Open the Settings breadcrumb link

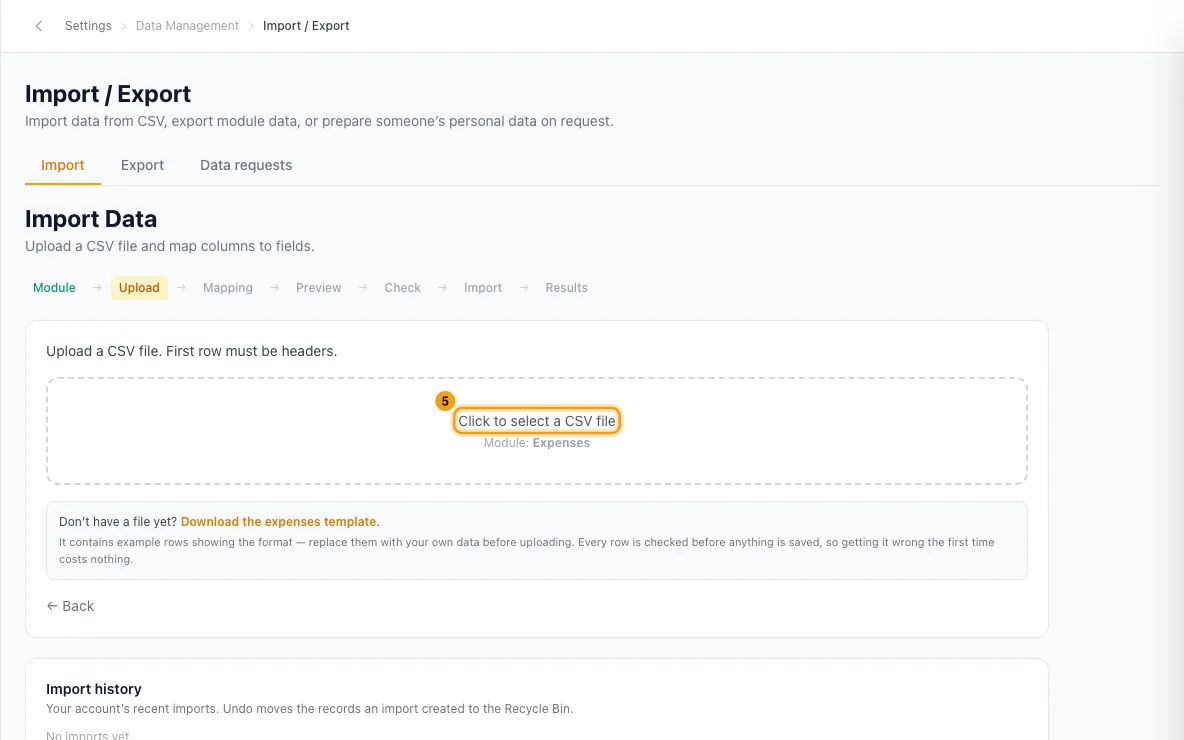click(88, 26)
